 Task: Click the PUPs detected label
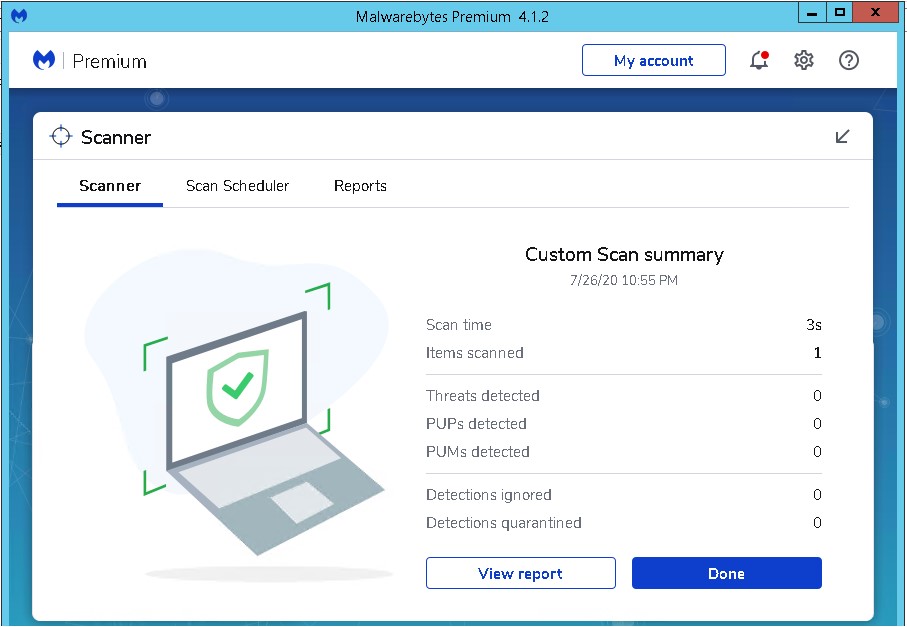point(476,424)
